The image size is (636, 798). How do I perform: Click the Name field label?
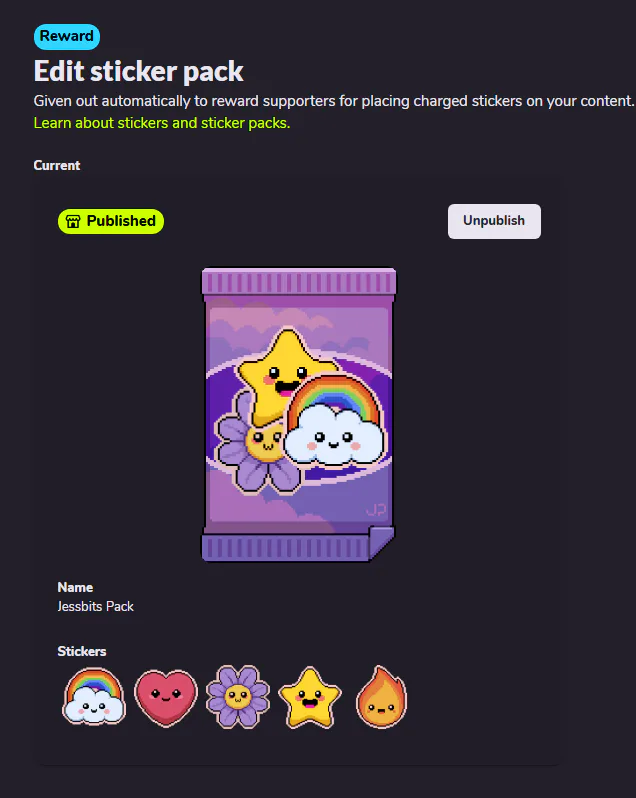point(75,587)
